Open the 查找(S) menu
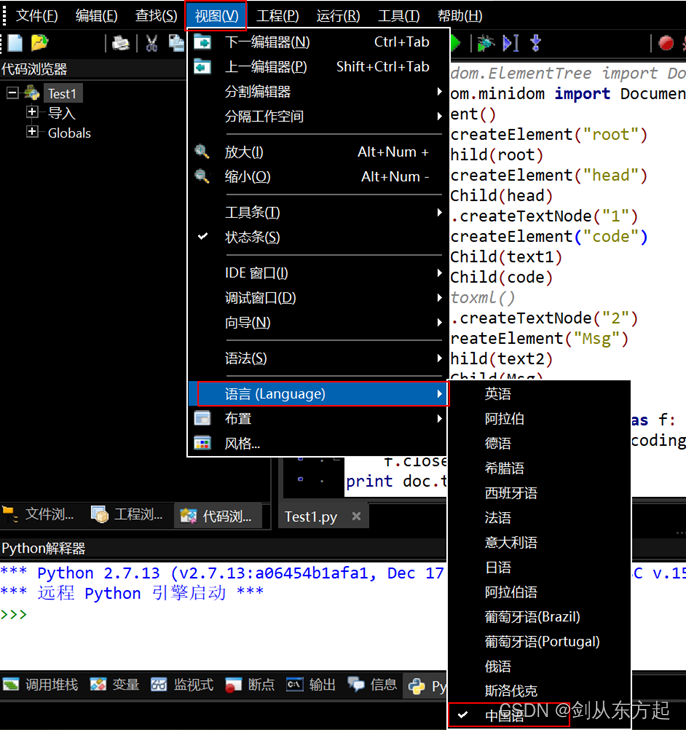The image size is (686, 730). click(x=156, y=15)
